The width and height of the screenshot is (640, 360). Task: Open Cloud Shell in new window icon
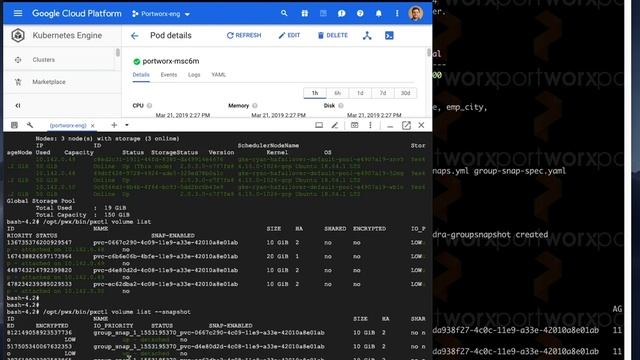(x=406, y=125)
